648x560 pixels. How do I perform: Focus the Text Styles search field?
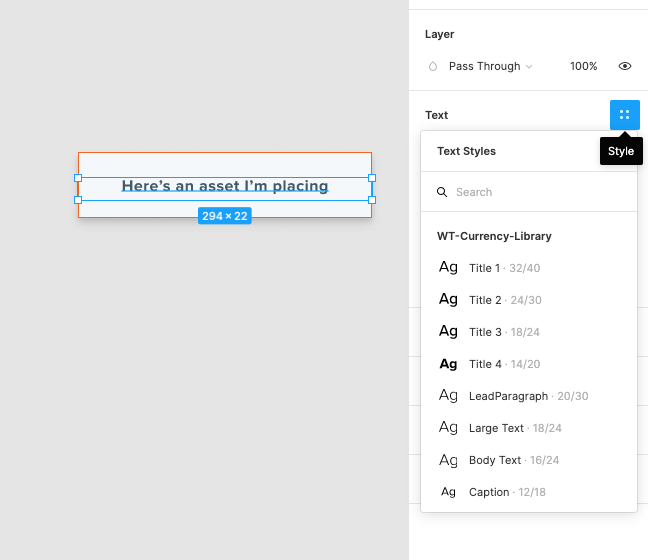[x=529, y=192]
